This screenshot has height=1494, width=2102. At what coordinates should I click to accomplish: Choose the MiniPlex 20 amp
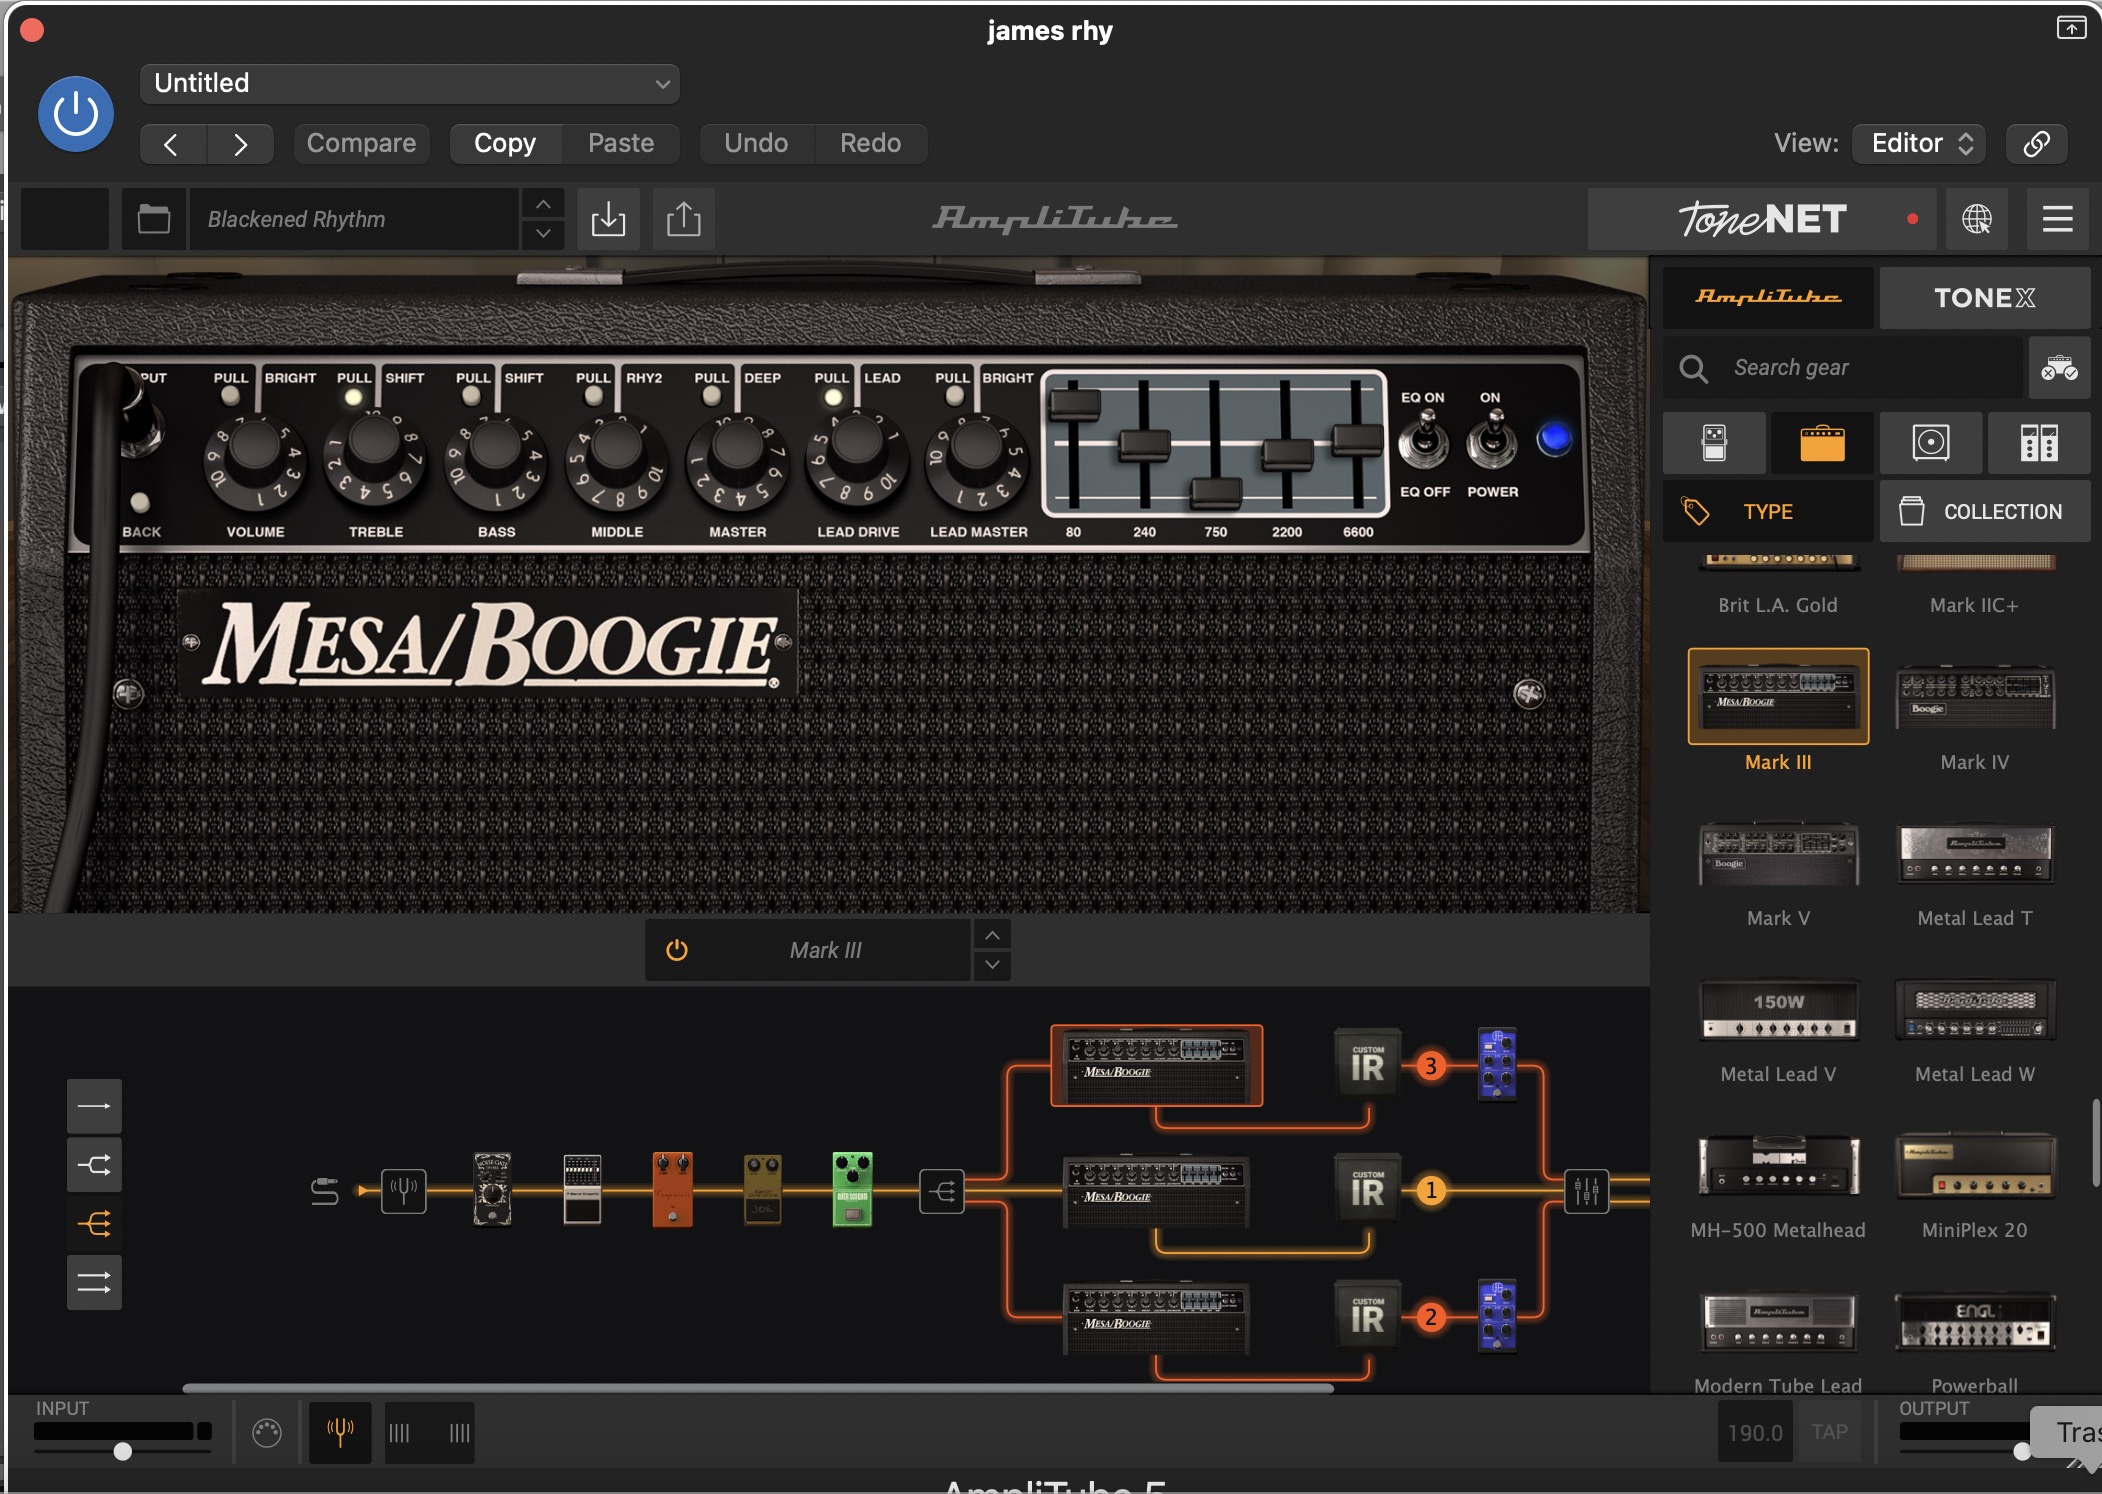click(1975, 1165)
